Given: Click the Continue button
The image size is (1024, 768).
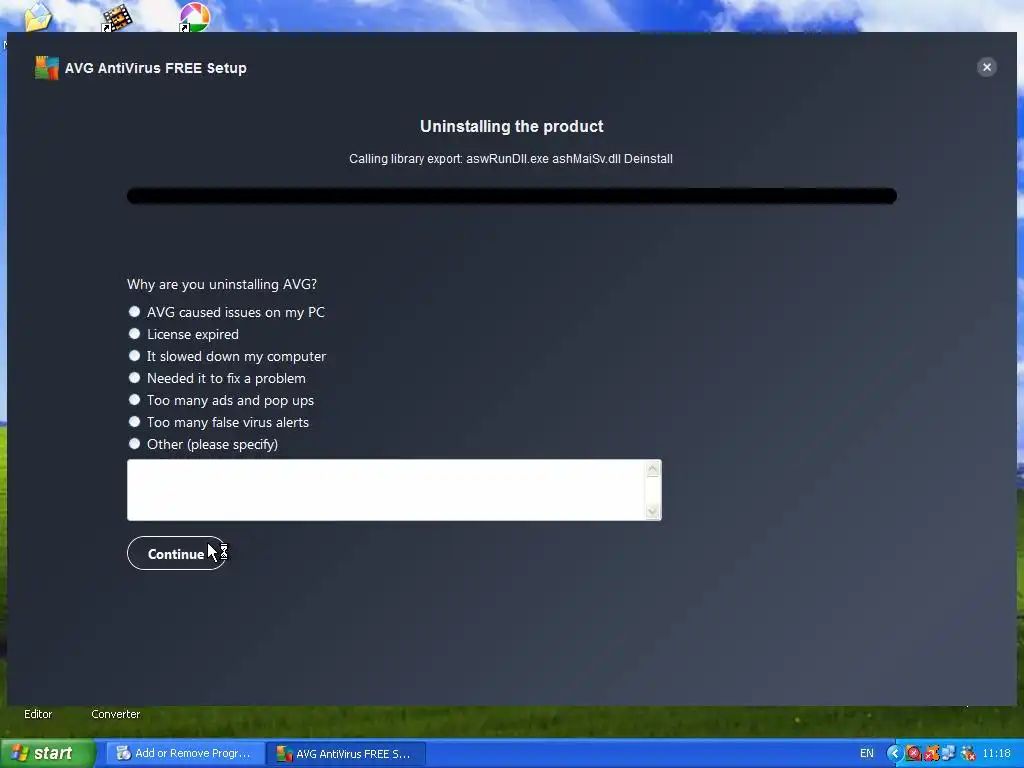Looking at the screenshot, I should point(176,553).
